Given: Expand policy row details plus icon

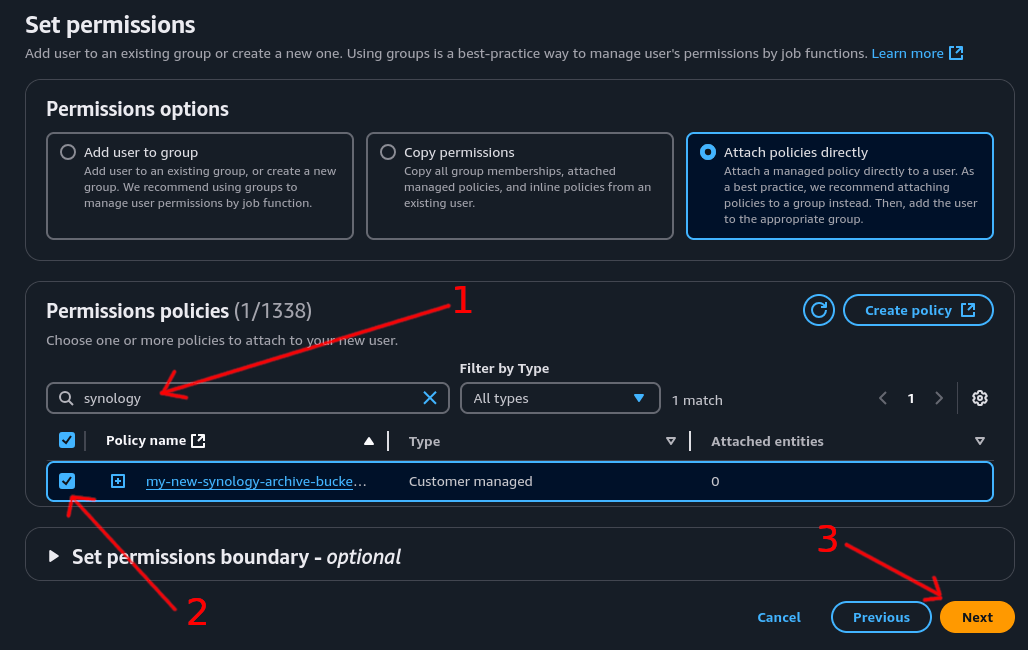Looking at the screenshot, I should [x=118, y=481].
